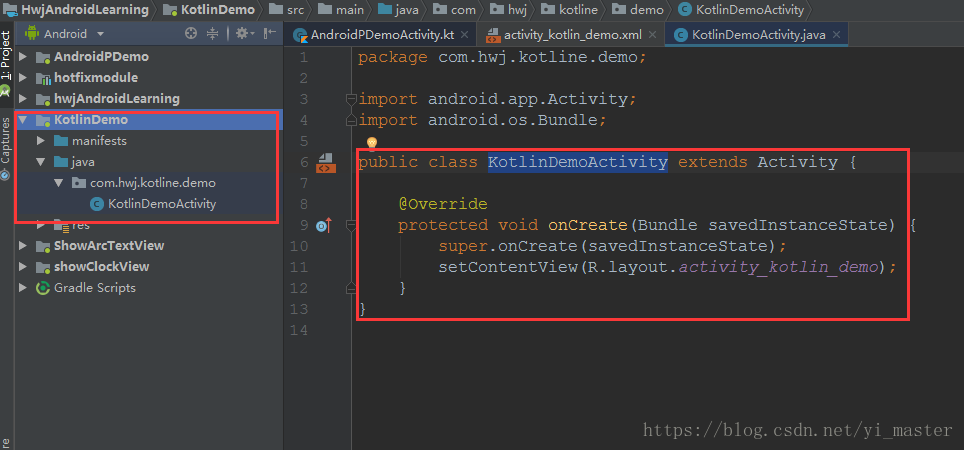Click the ShowArcTextView module folder icon

coord(44,246)
